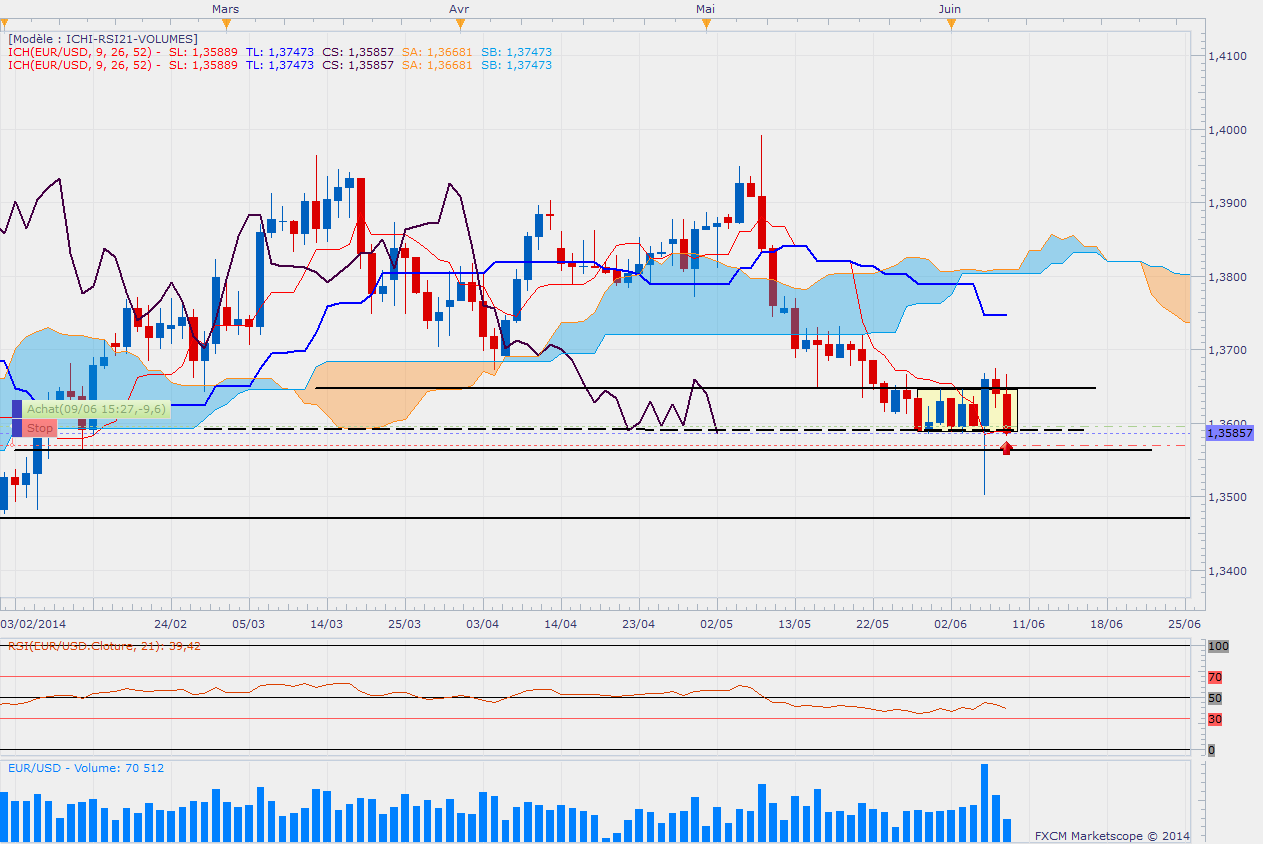
Task: Select the orange marker below "Juin"
Action: click(951, 24)
